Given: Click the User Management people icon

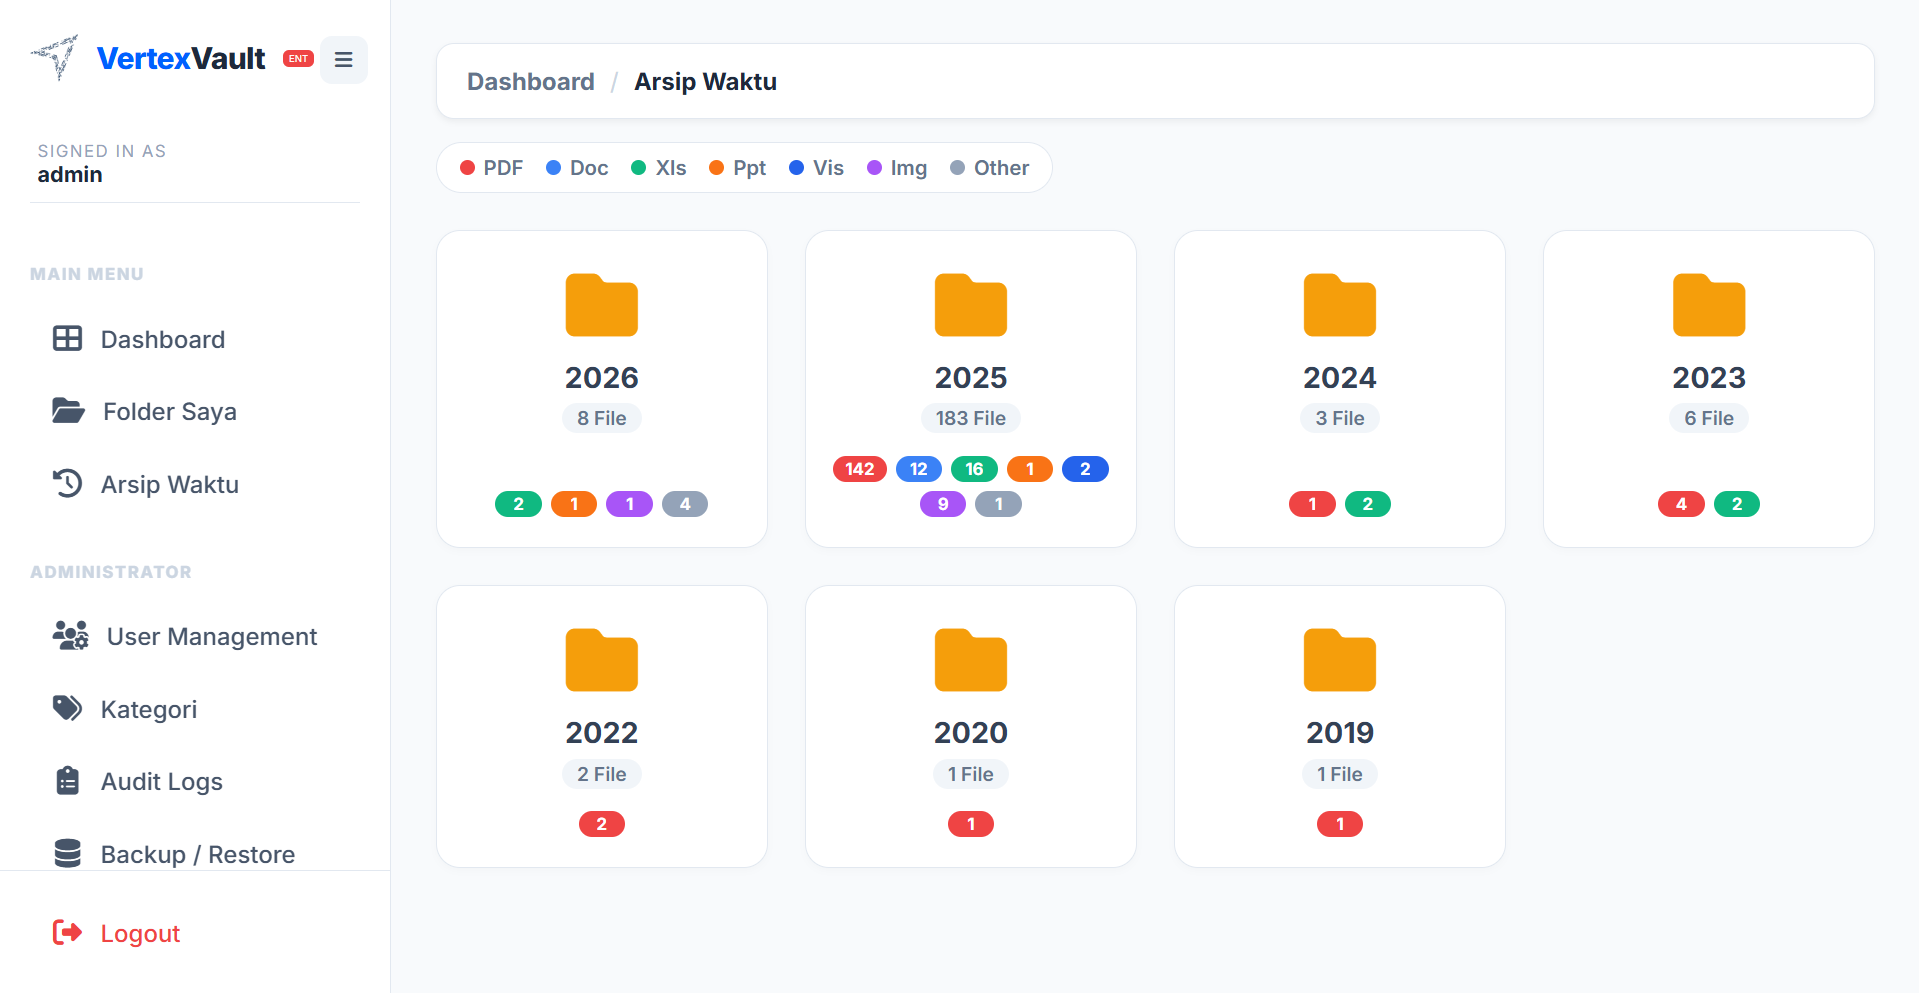Looking at the screenshot, I should [71, 636].
